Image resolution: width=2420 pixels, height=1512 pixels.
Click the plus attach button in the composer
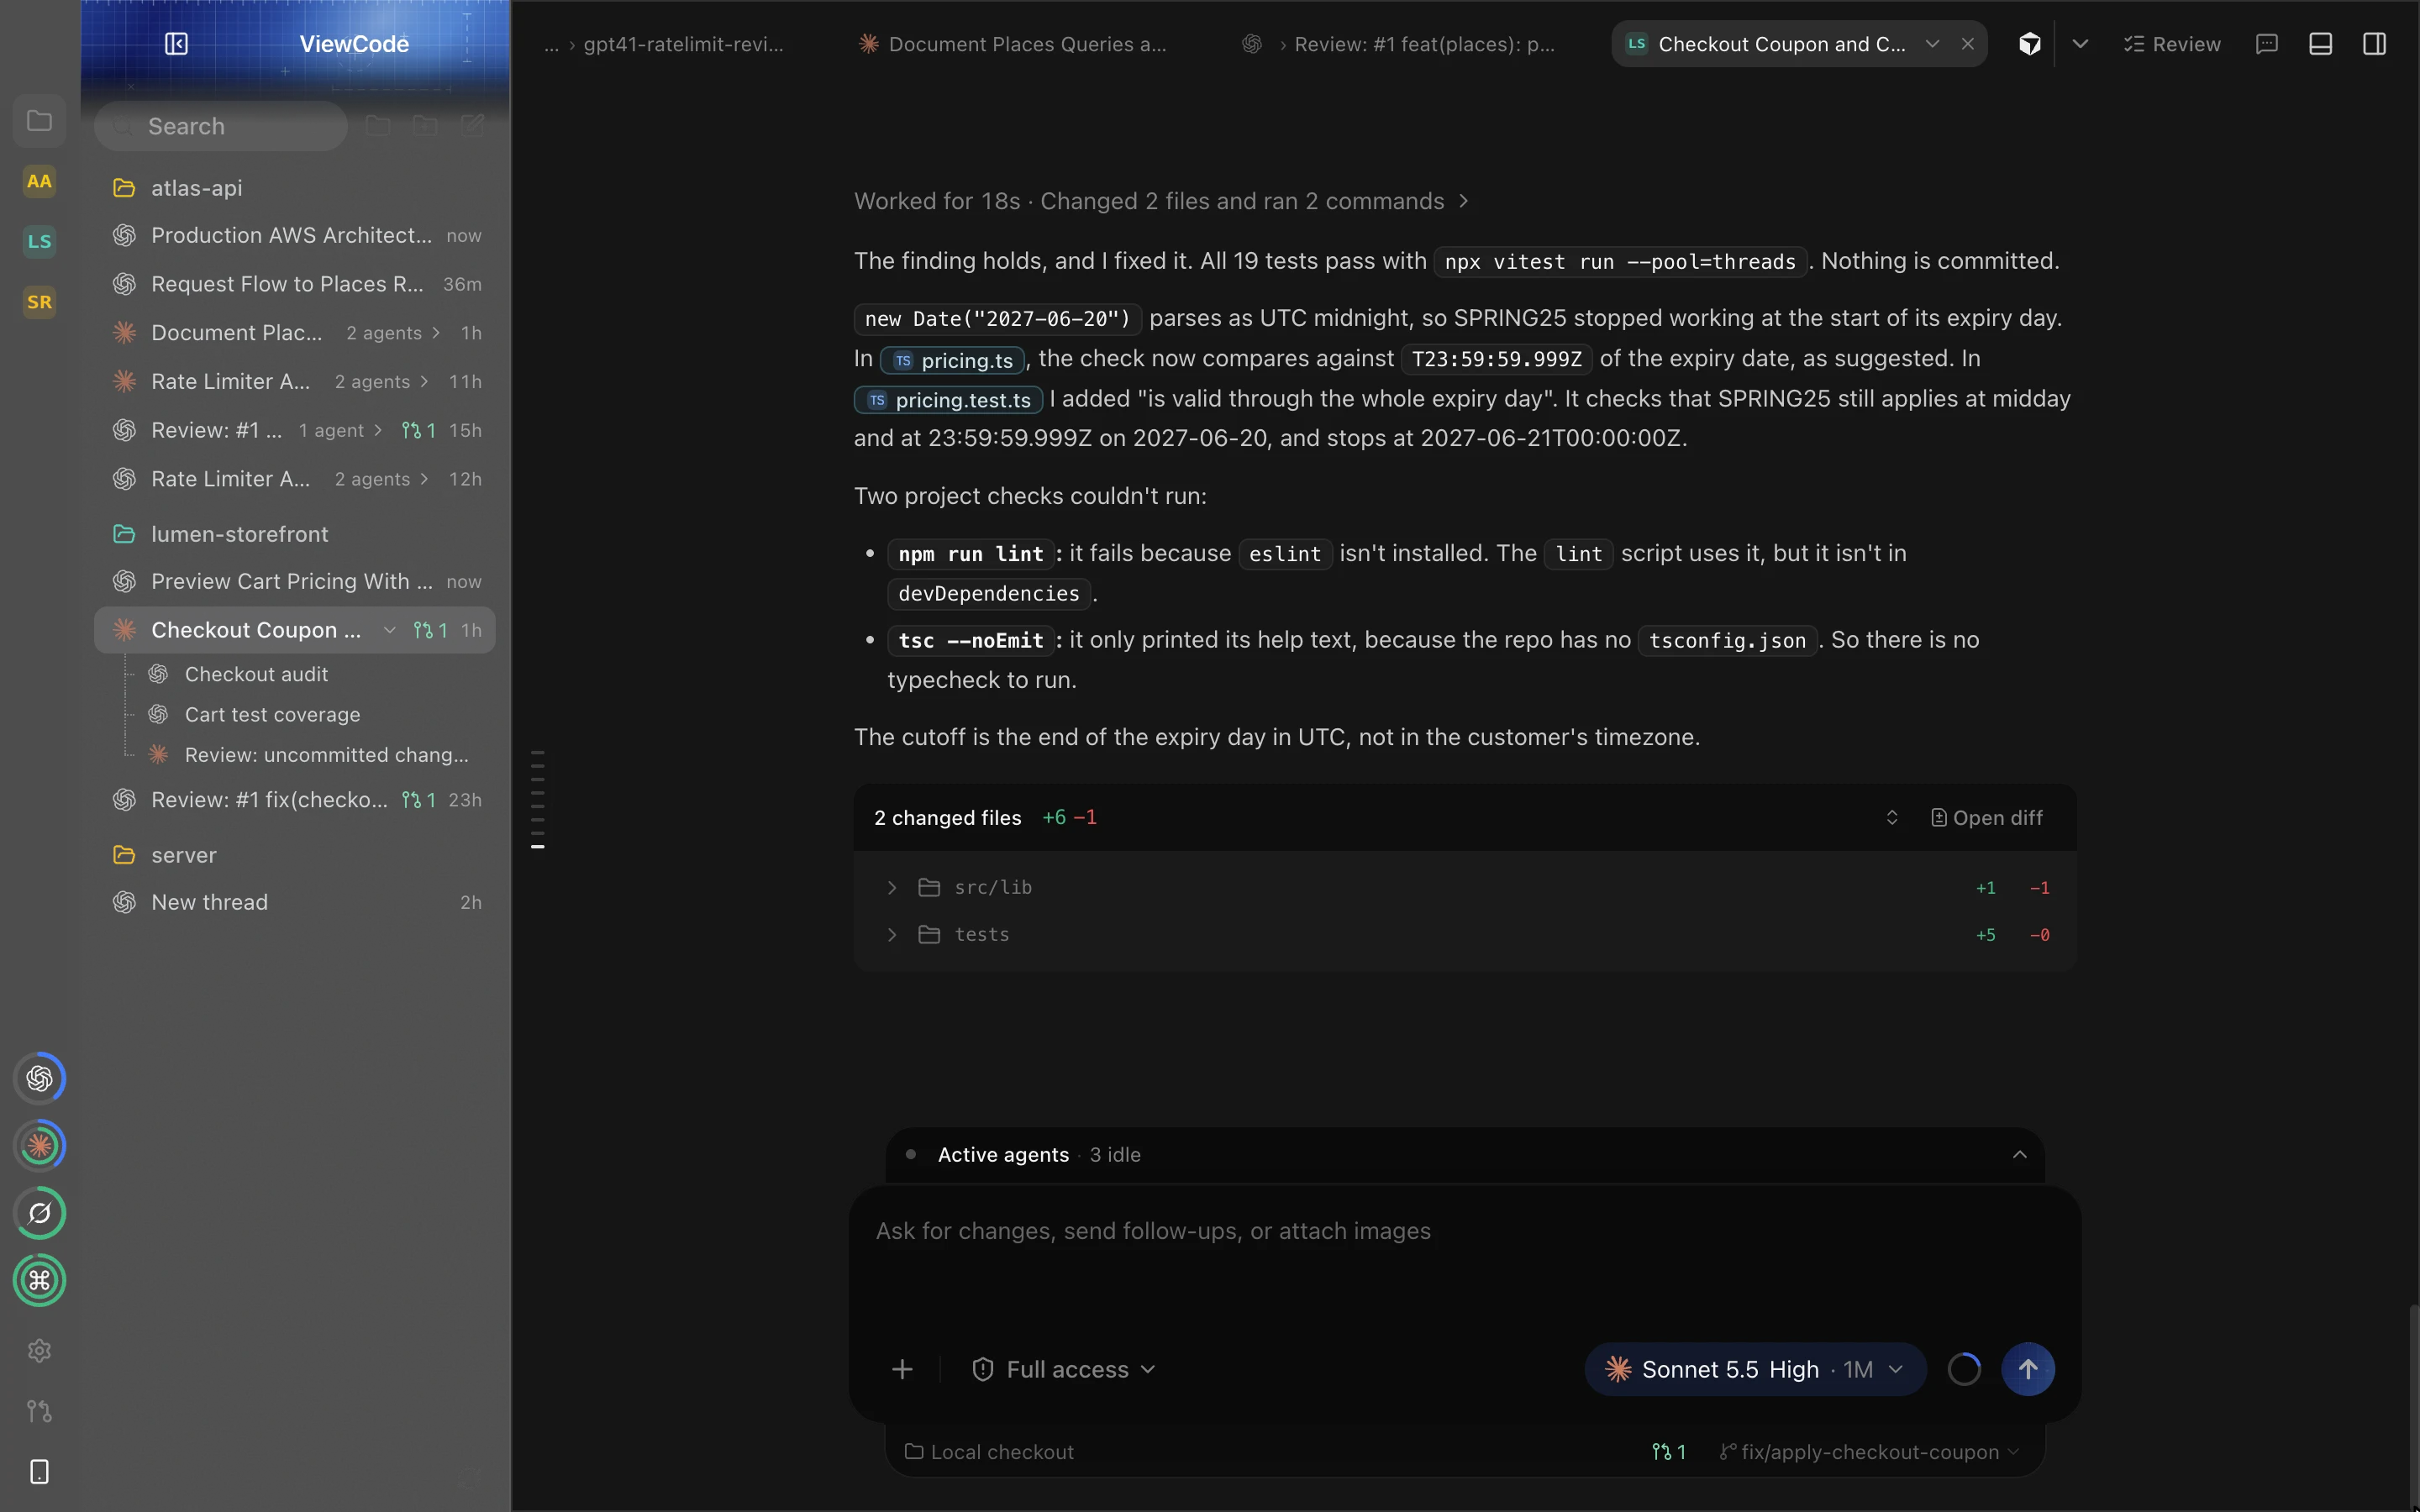click(x=902, y=1369)
